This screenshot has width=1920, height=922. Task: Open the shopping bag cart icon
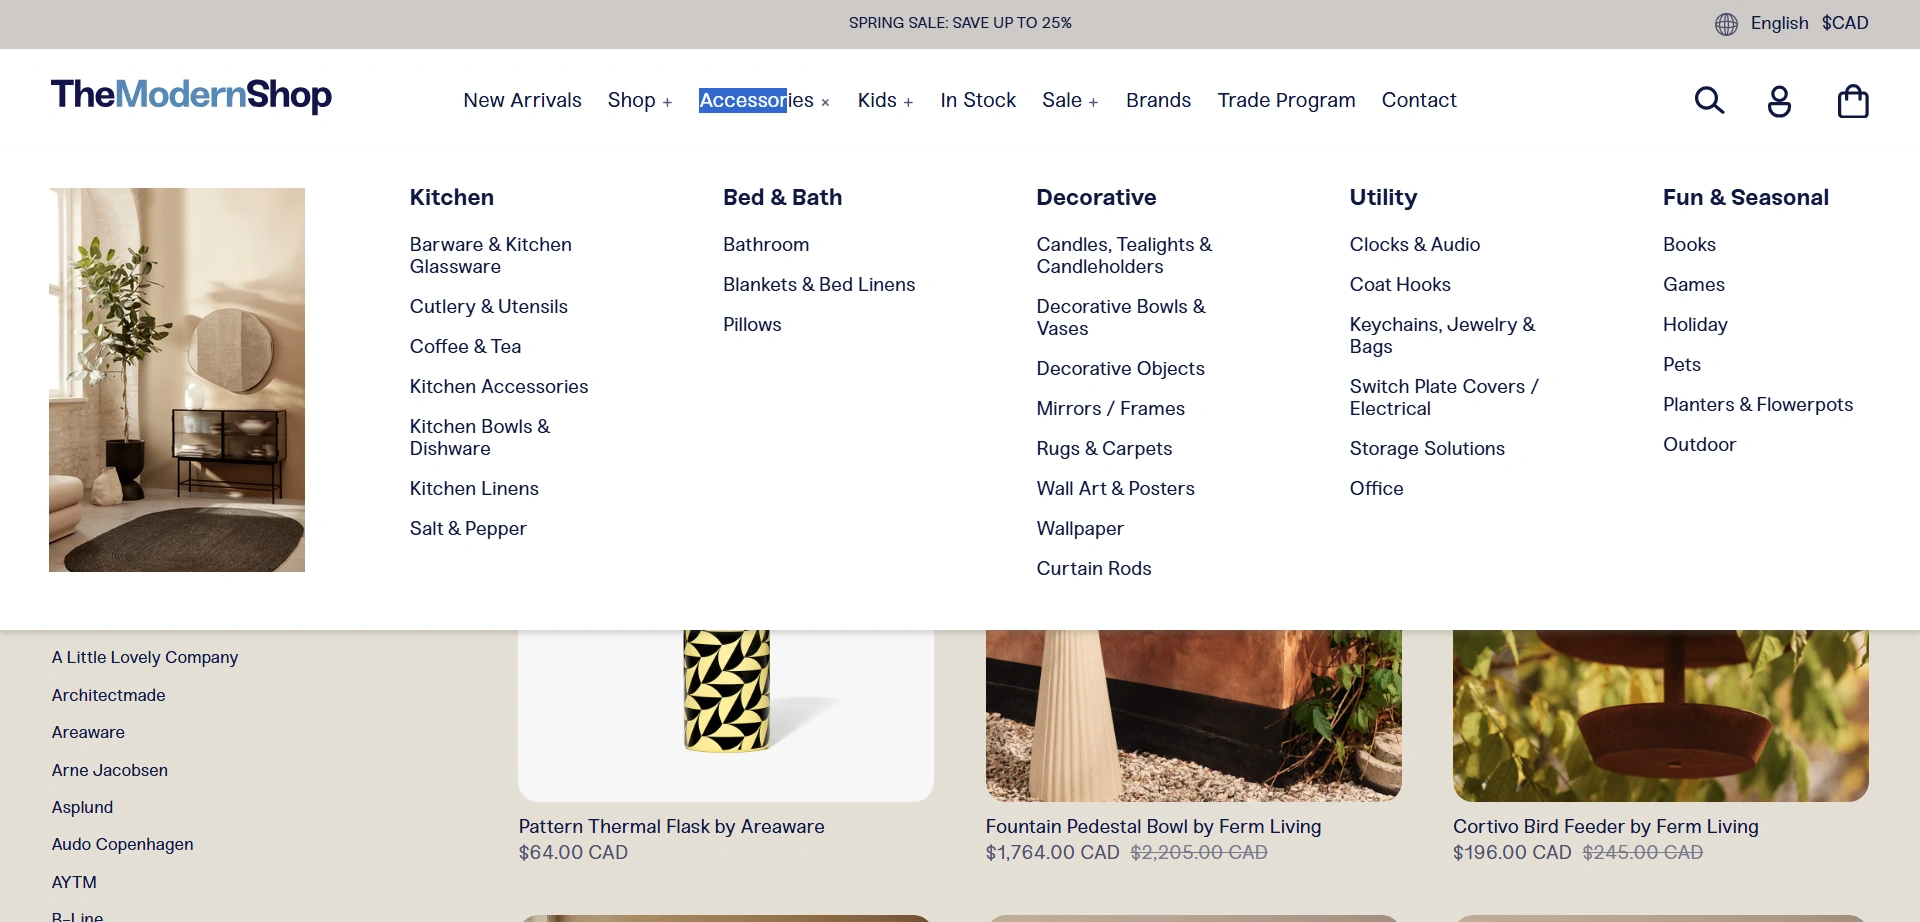[1852, 101]
